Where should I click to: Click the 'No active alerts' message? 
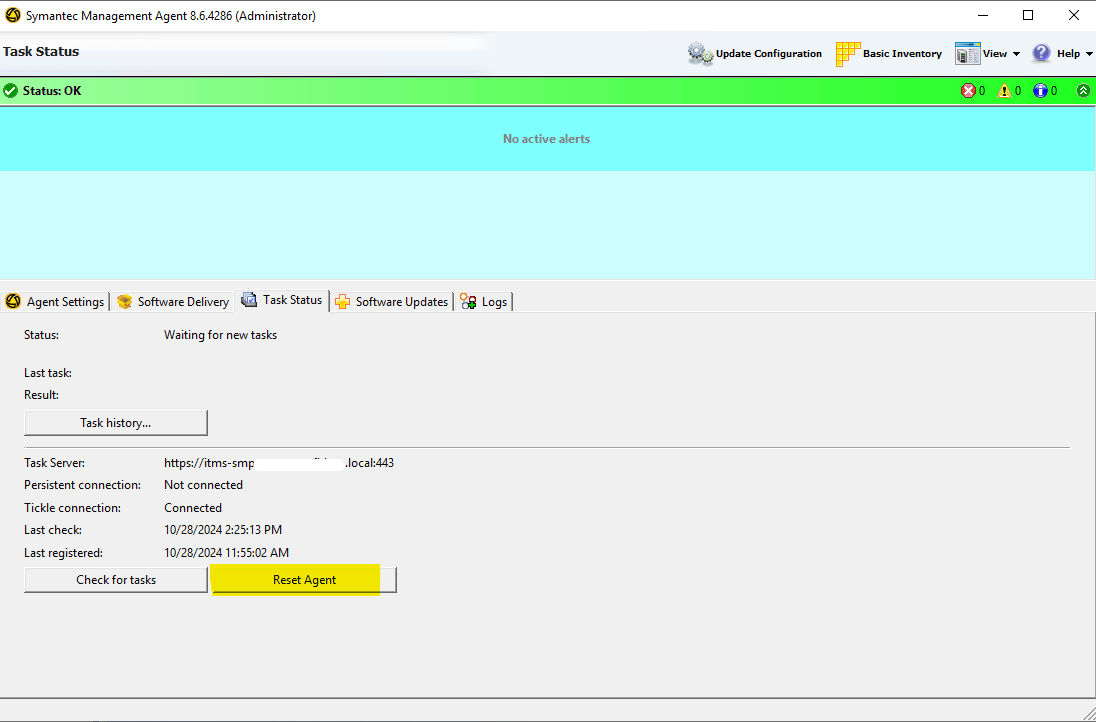(x=547, y=139)
